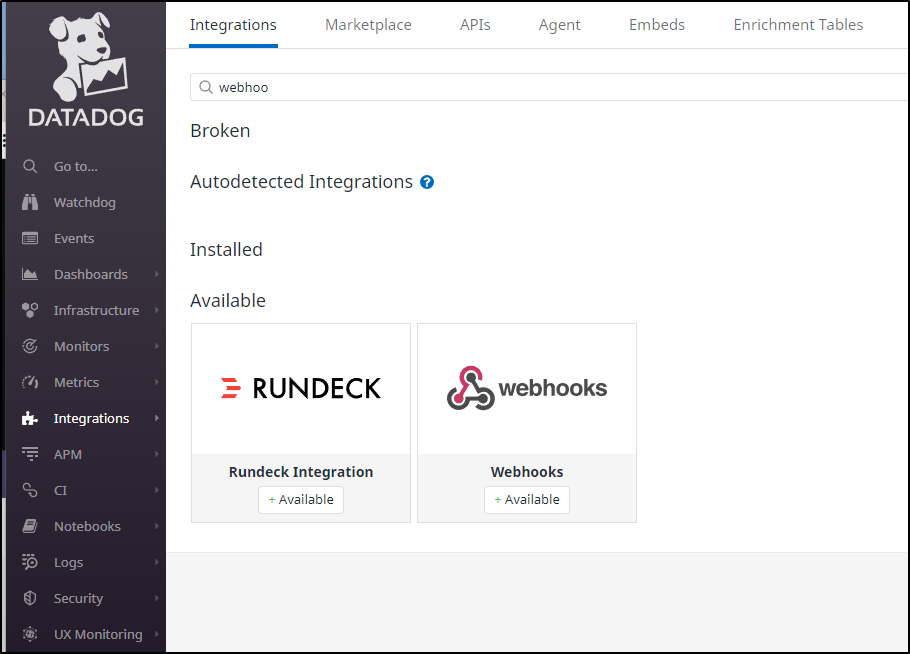
Task: Click the DATADOG wordmark text
Action: click(x=86, y=118)
